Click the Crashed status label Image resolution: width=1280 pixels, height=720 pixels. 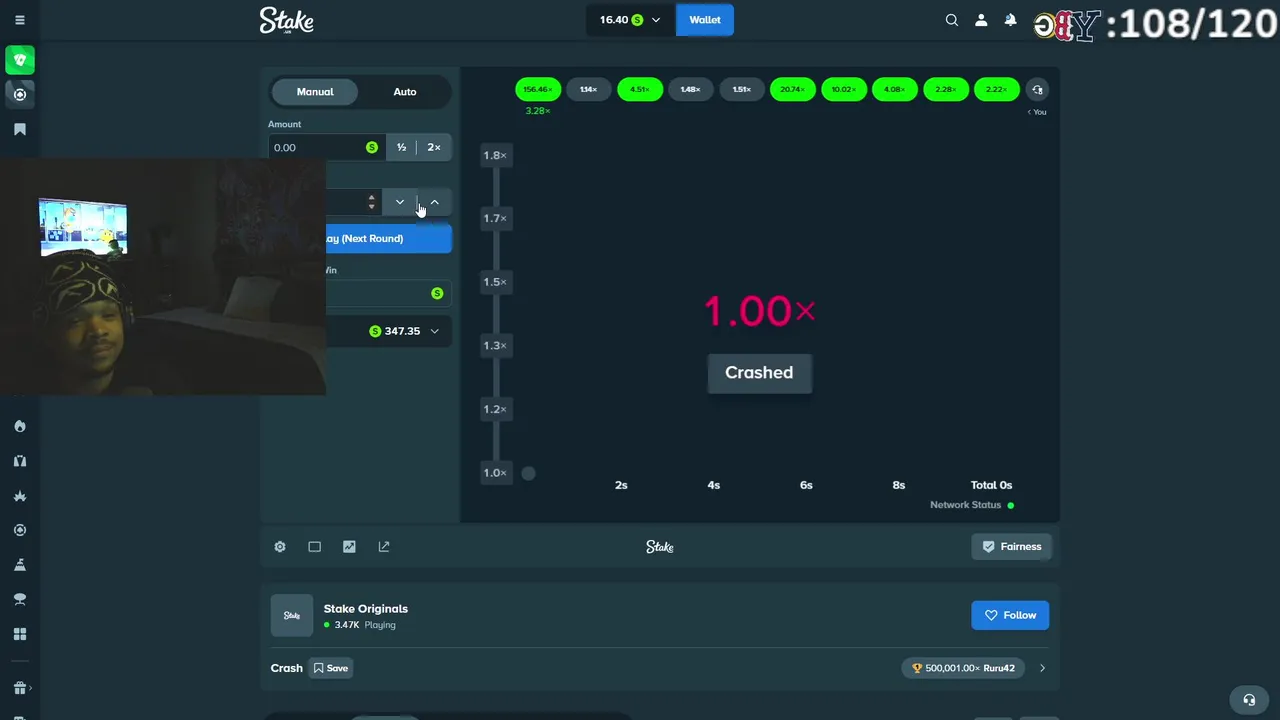click(760, 373)
